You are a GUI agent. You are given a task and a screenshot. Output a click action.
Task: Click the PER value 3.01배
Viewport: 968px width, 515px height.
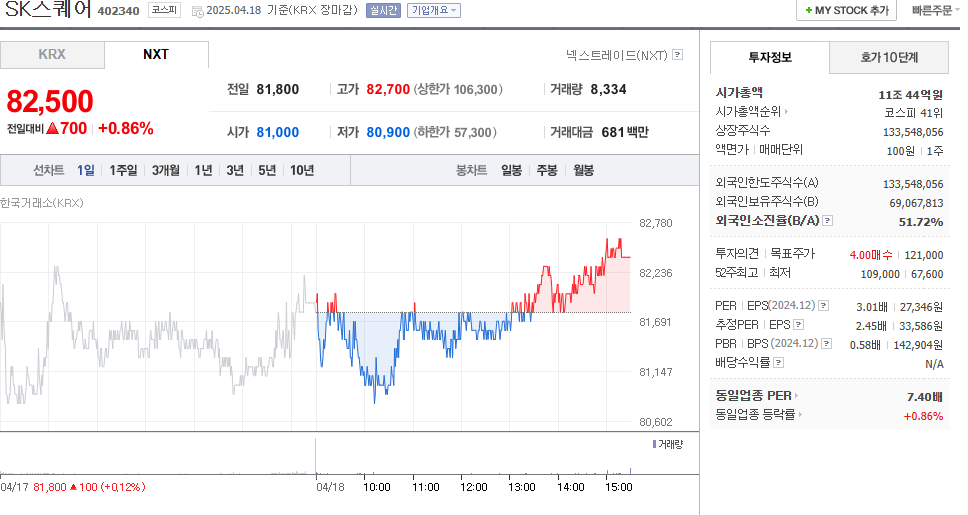[872, 308]
